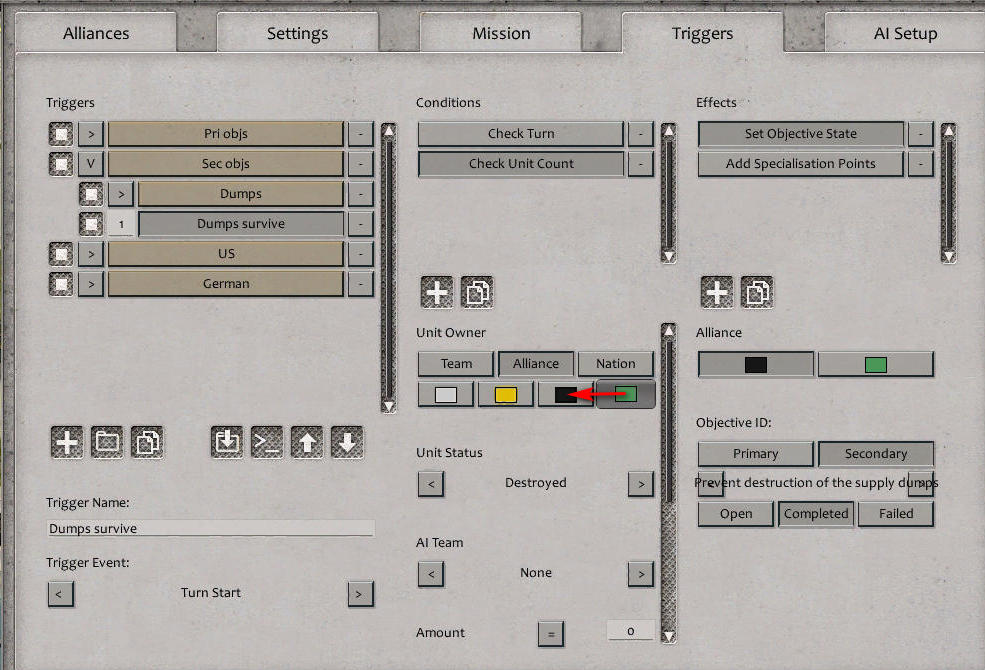The height and width of the screenshot is (670, 985).
Task: Remove the Sec objs trigger
Action: pos(361,164)
